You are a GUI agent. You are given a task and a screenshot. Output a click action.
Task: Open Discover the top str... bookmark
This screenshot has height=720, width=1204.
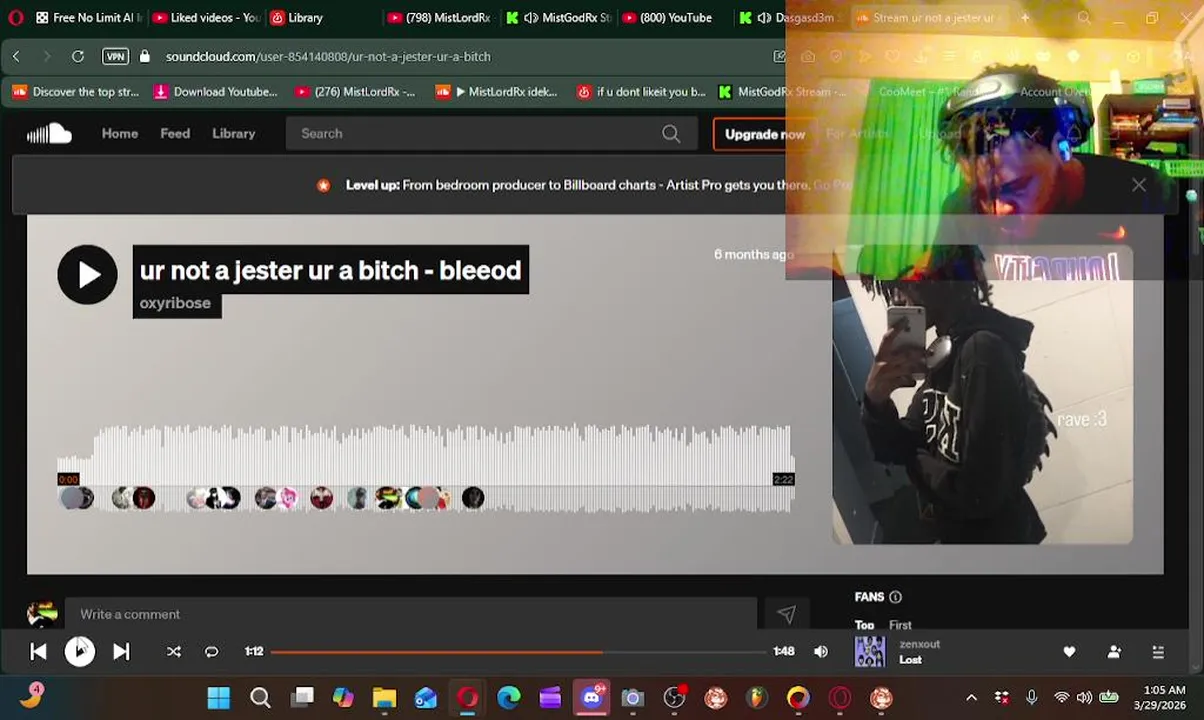click(x=76, y=91)
